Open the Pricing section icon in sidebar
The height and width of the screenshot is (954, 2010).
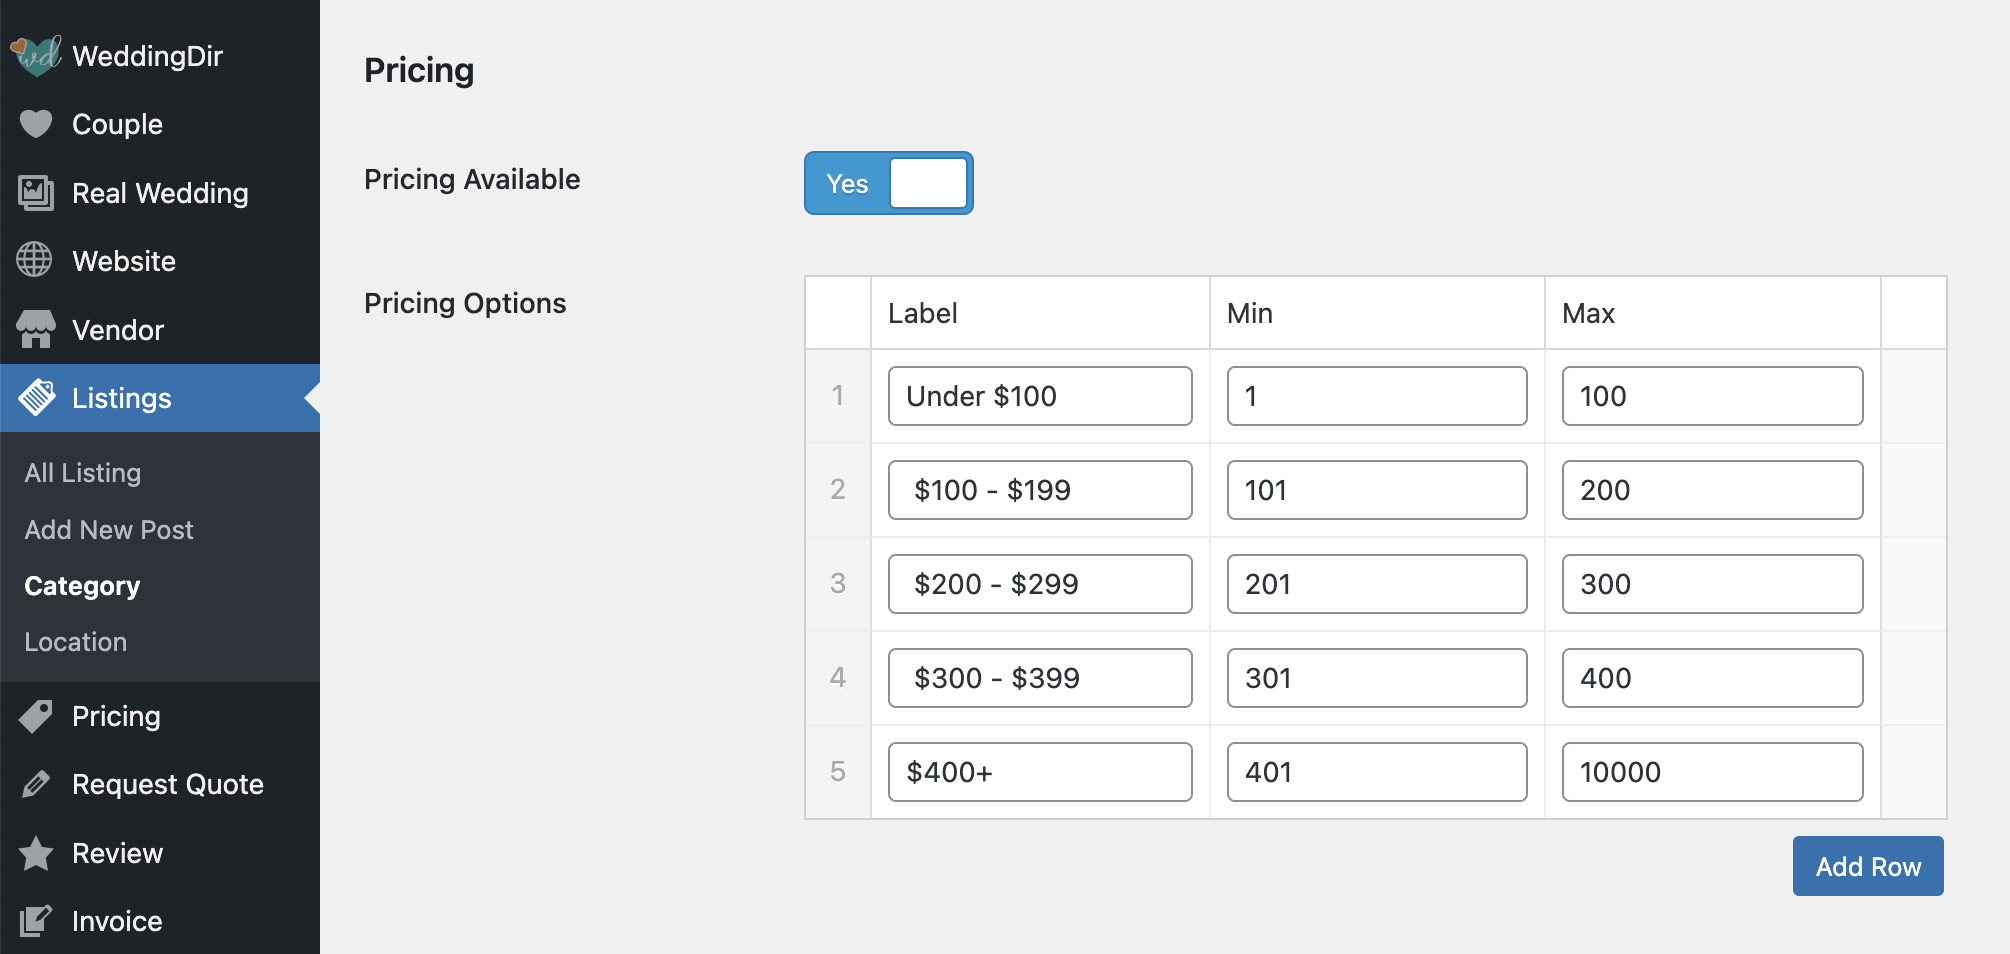tap(36, 716)
